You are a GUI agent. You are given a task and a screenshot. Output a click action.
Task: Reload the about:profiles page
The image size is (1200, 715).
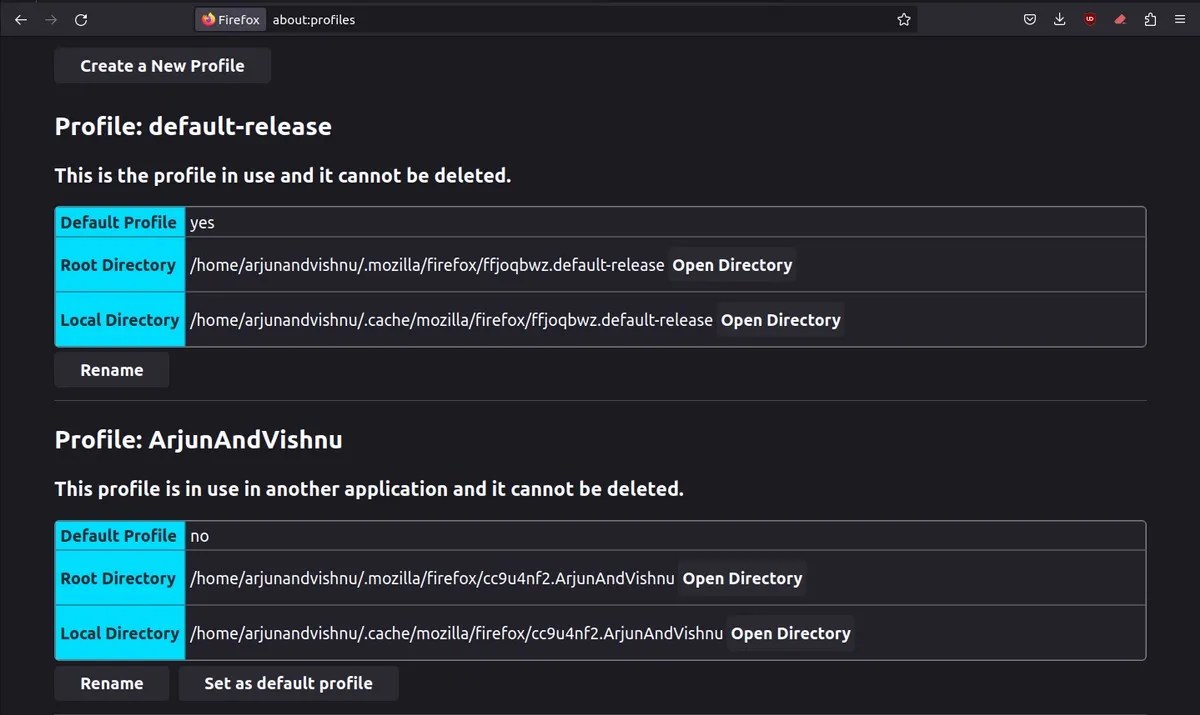[x=81, y=20]
